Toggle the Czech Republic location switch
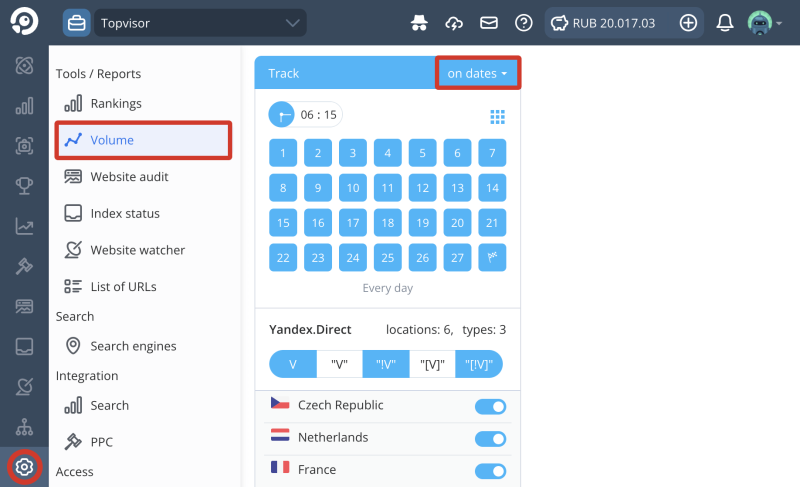 click(x=490, y=406)
